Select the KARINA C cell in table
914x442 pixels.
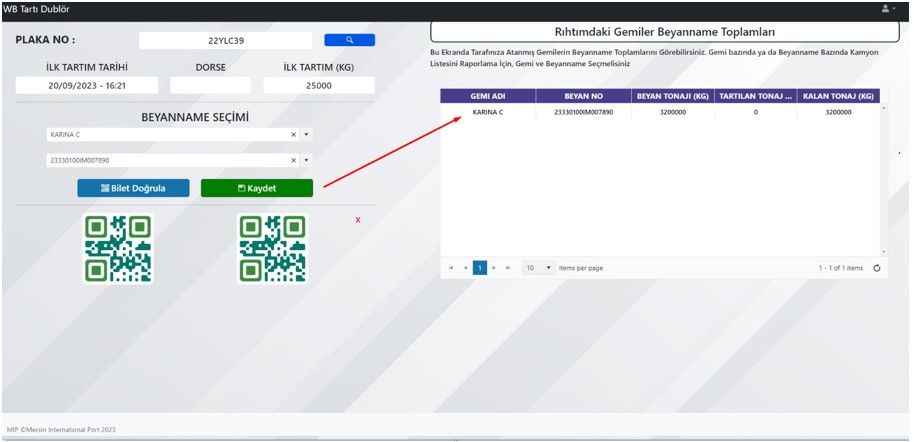[x=488, y=112]
